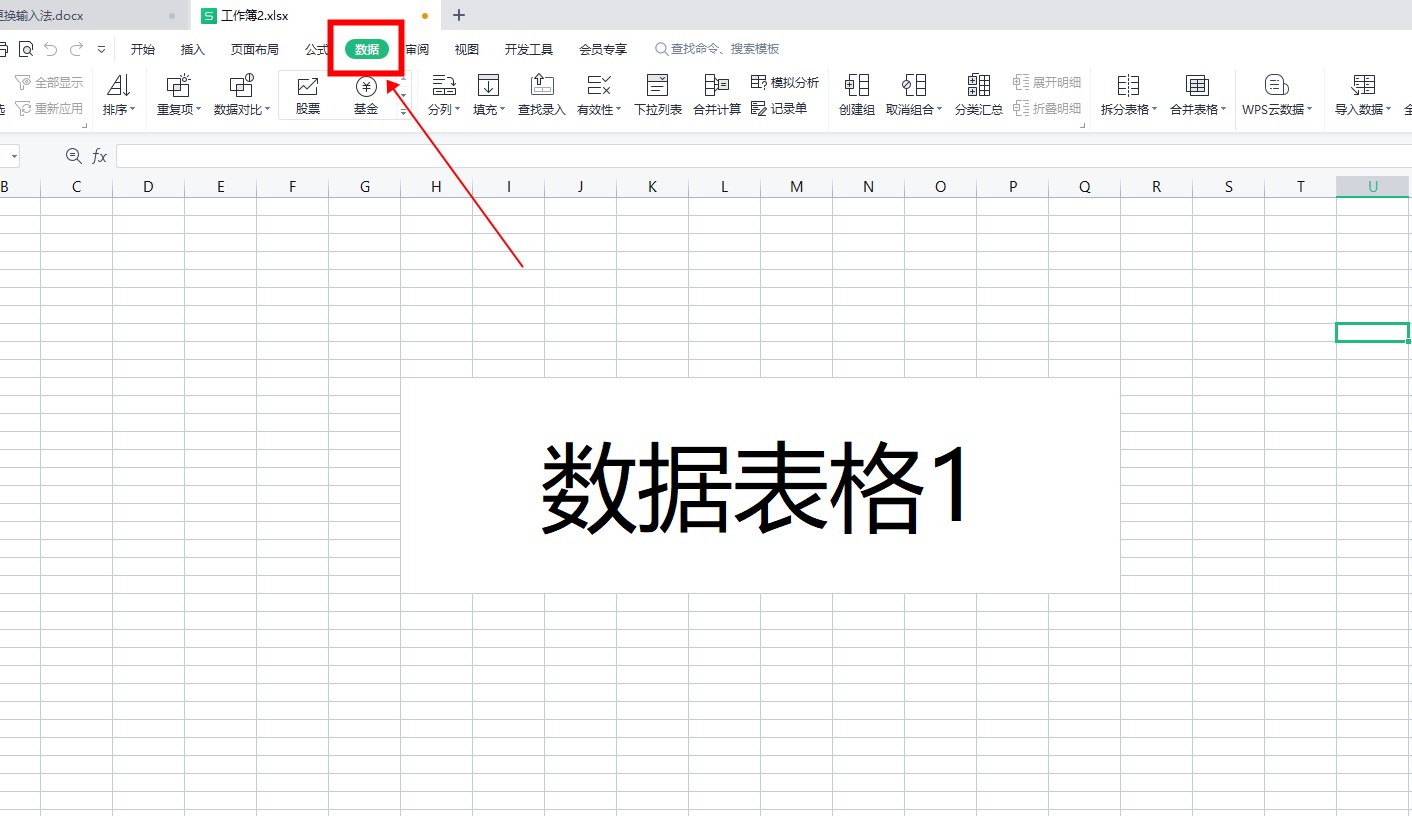Screen dimensions: 1412x816
Task: Open the 记录单 record form
Action: pos(779,109)
